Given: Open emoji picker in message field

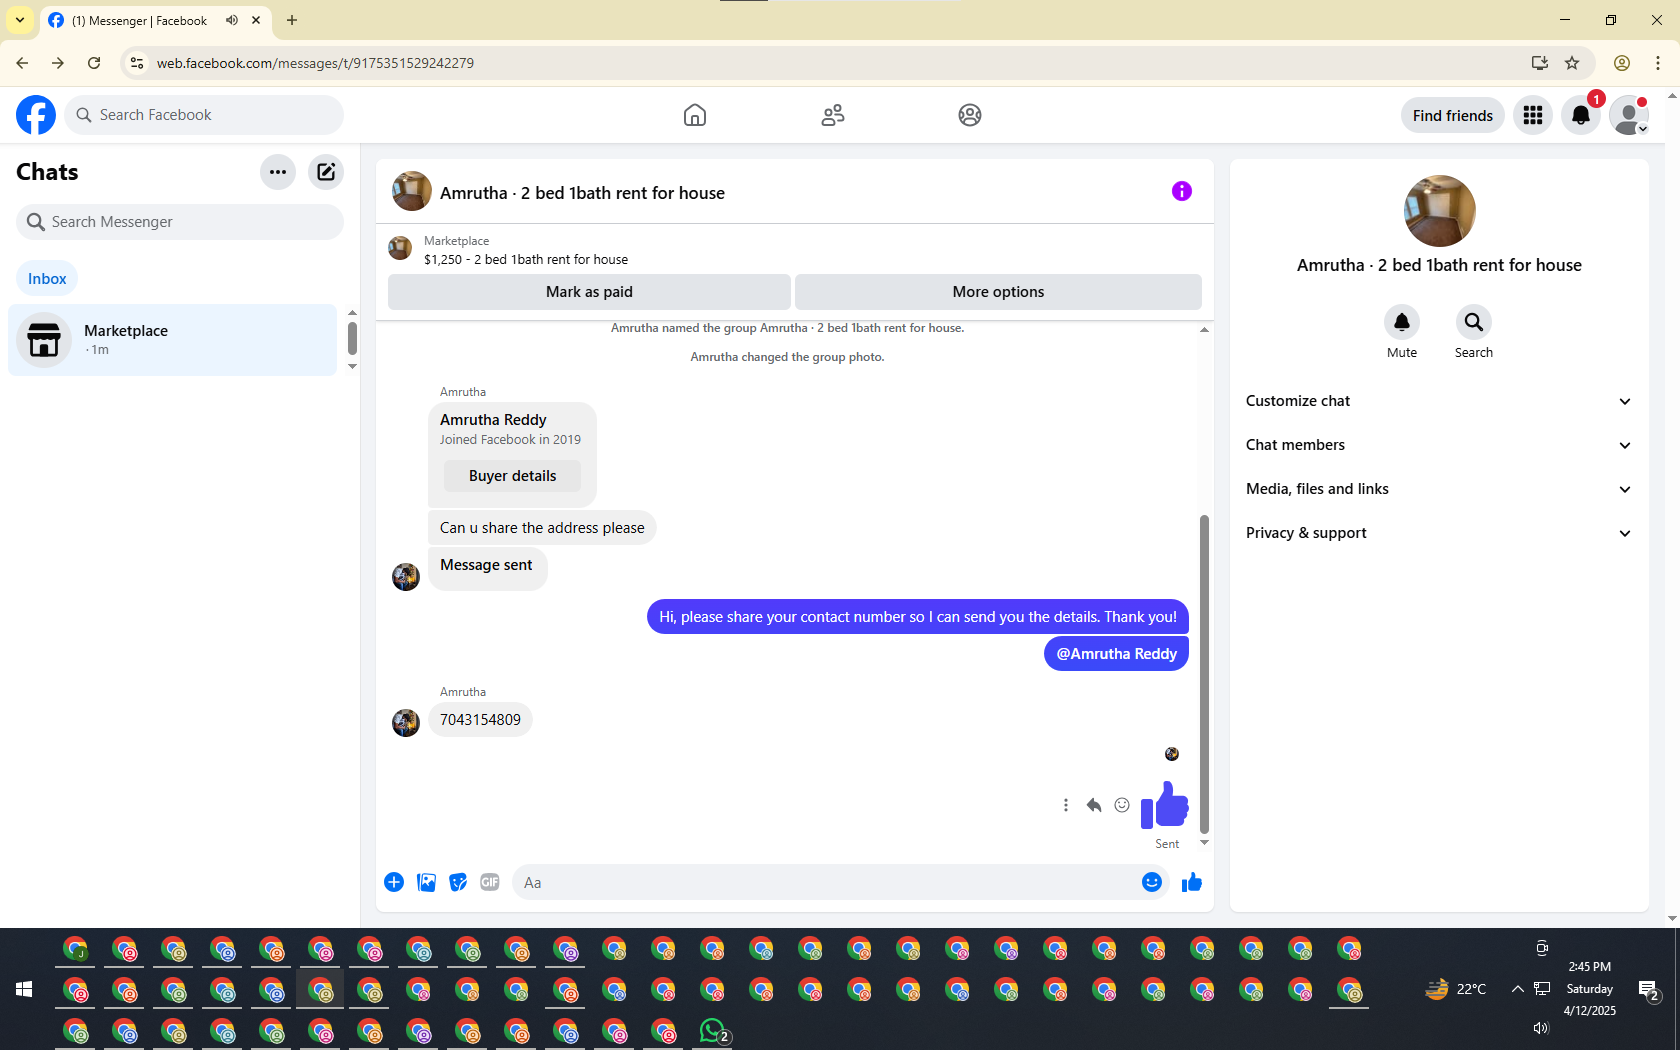Looking at the screenshot, I should coord(1152,882).
